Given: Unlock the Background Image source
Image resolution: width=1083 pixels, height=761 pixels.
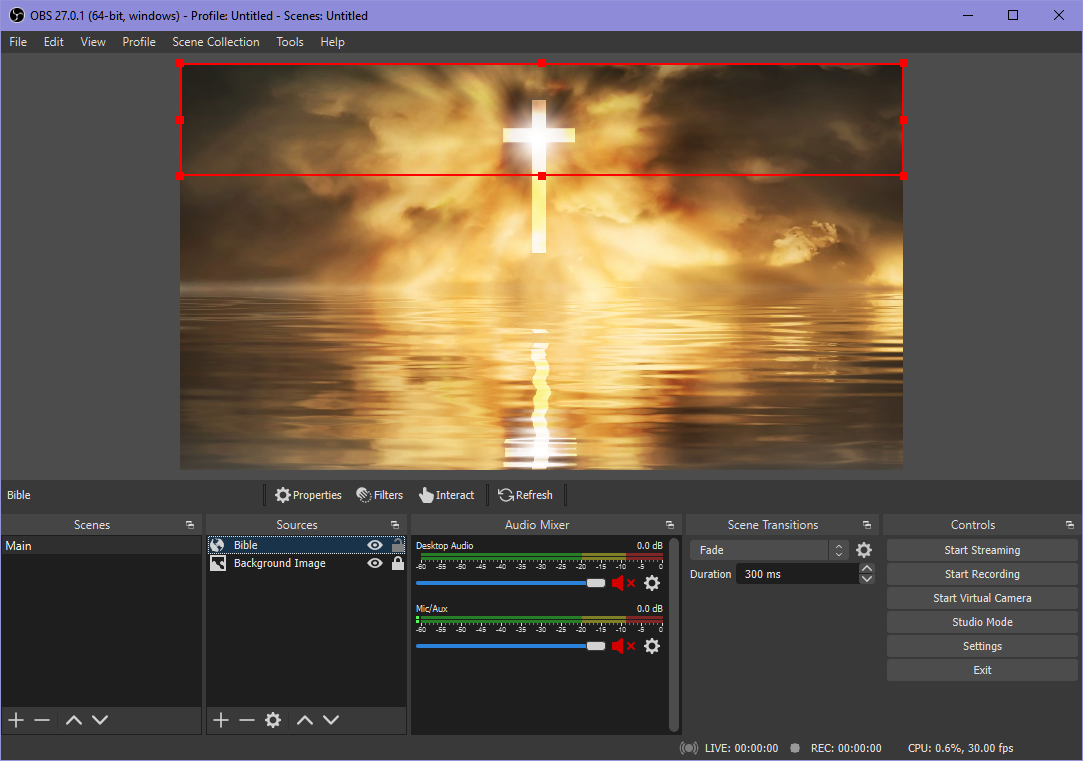Looking at the screenshot, I should (397, 563).
